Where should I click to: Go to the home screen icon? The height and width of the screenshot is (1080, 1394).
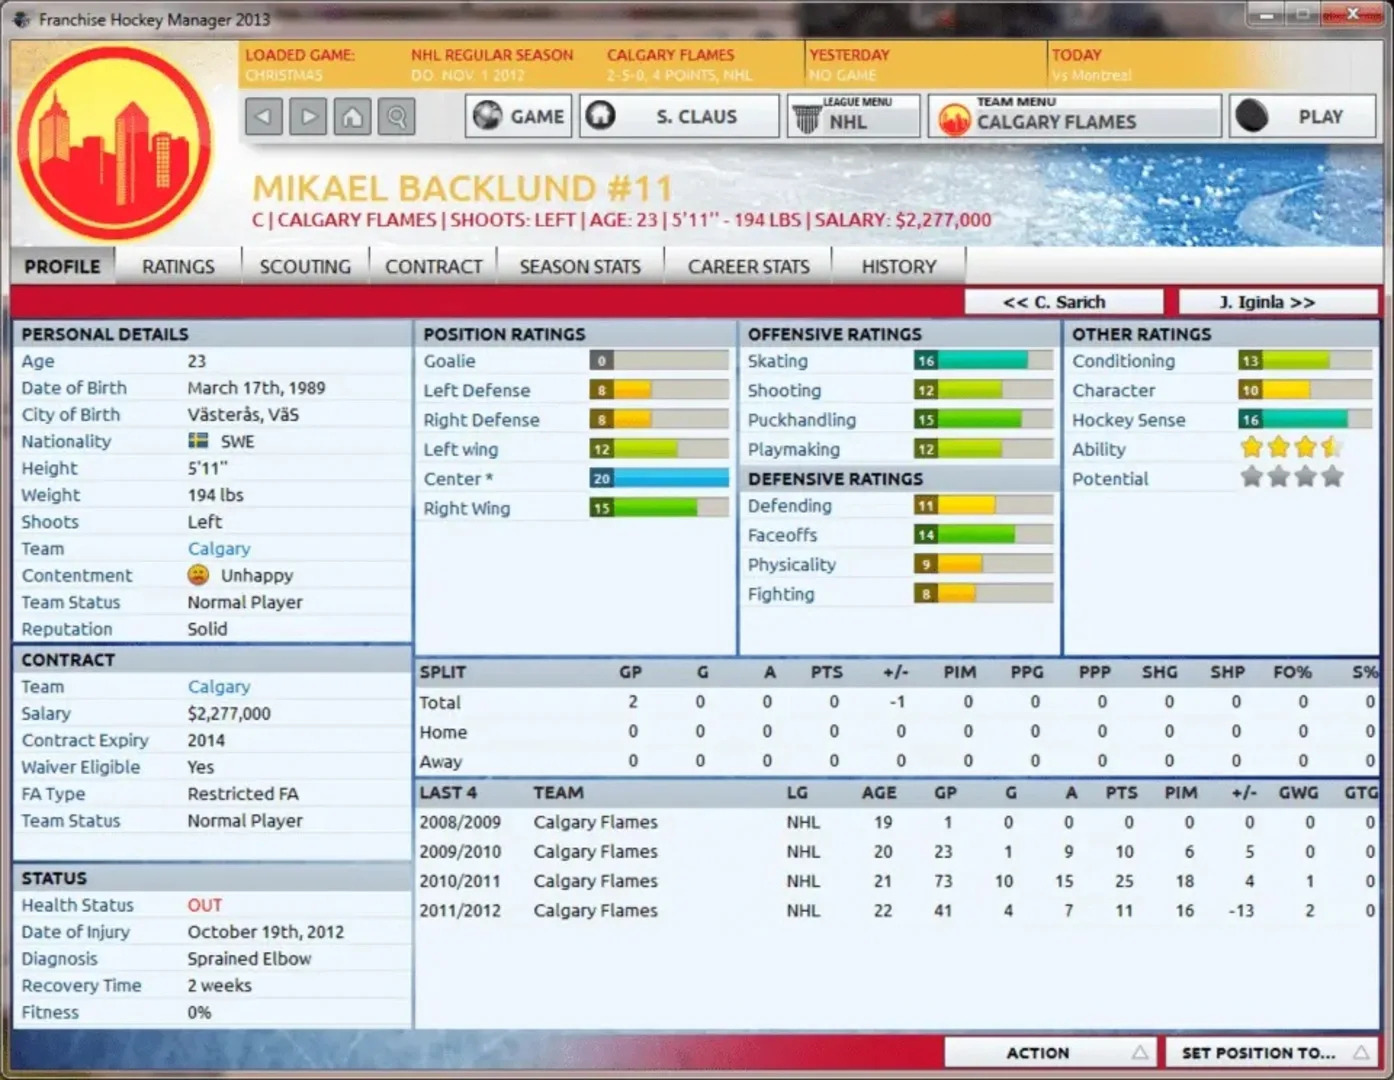coord(352,117)
